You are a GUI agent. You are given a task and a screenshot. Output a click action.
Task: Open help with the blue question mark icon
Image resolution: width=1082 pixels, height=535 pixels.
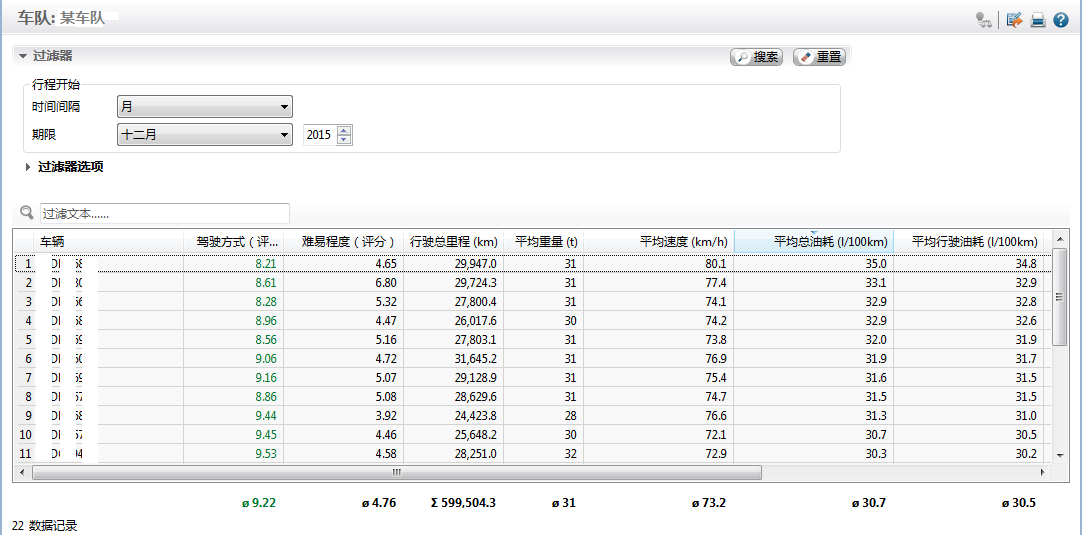tap(1061, 20)
